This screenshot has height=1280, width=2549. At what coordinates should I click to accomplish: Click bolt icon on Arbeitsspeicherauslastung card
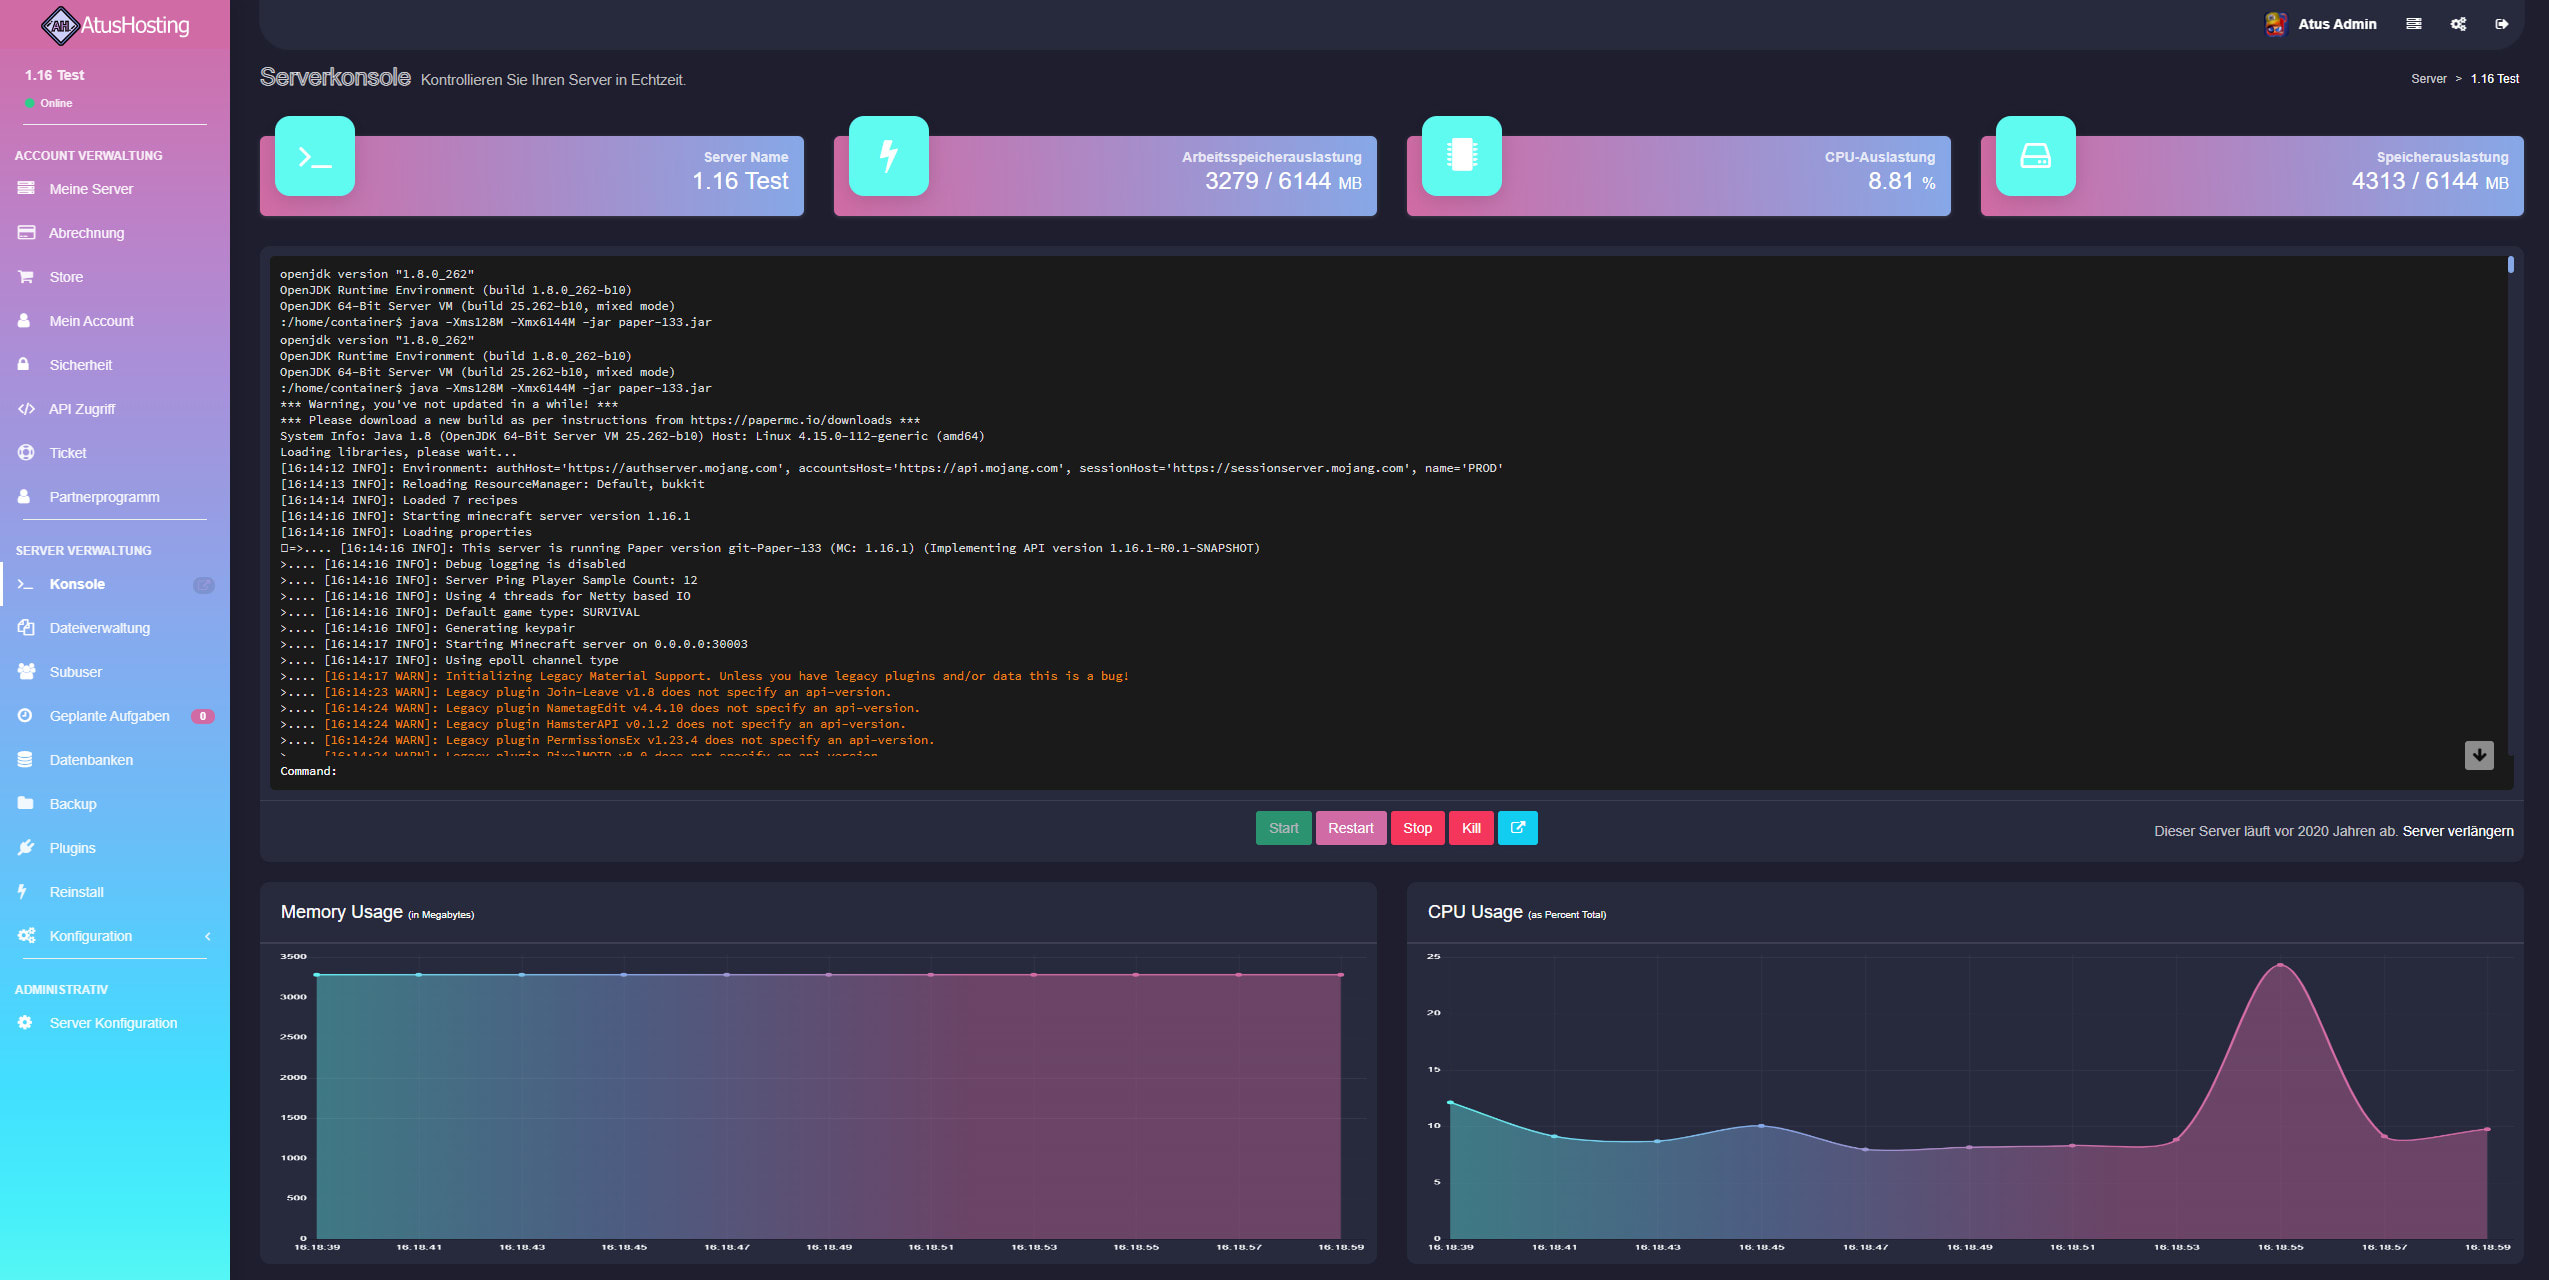[x=888, y=156]
